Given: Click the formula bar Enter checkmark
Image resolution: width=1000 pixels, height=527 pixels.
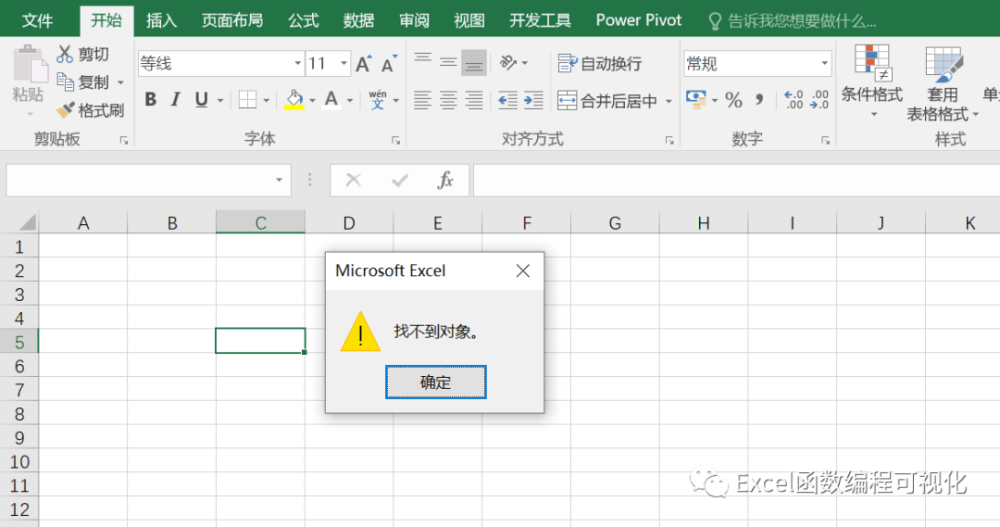Looking at the screenshot, I should pos(400,181).
